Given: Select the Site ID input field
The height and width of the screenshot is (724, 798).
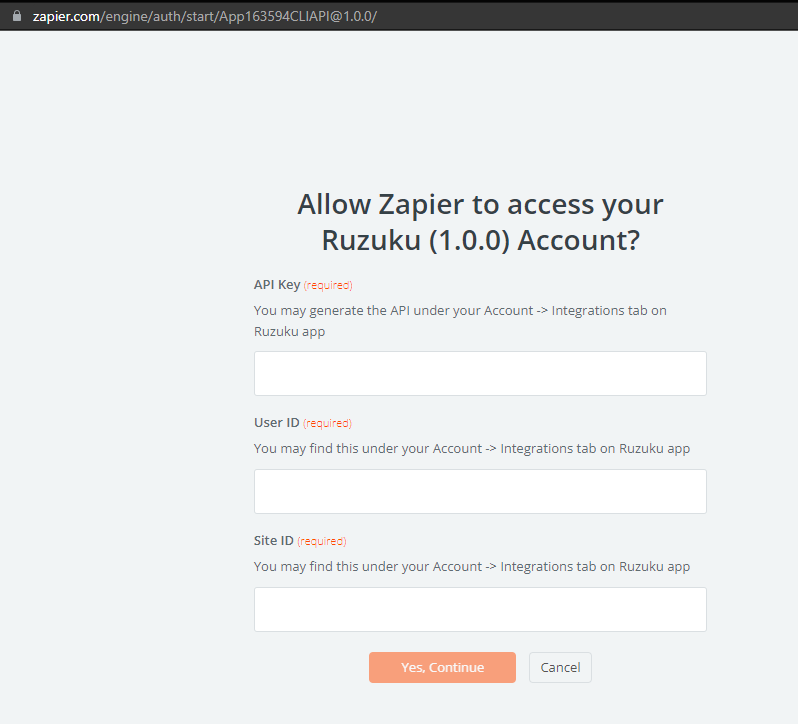Looking at the screenshot, I should click(x=480, y=610).
